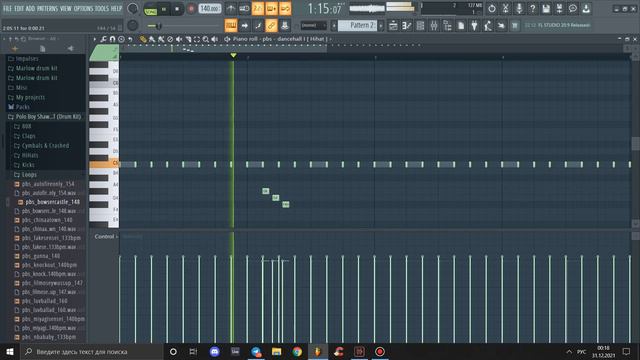
Task: Open the HELP menu
Action: point(116,8)
